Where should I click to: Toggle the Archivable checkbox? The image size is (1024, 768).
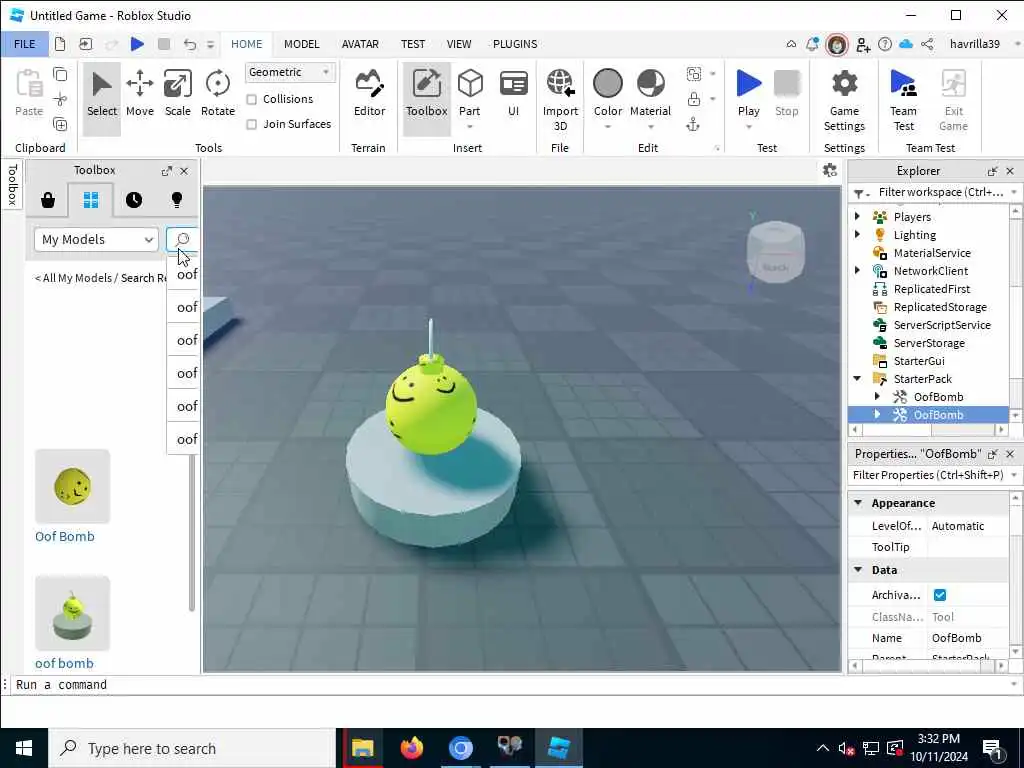(x=940, y=595)
